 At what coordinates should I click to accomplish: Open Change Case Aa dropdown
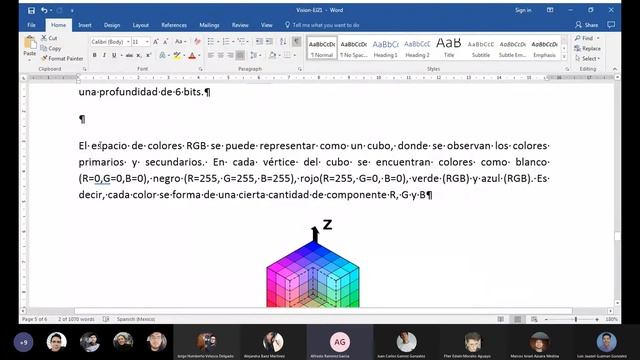point(180,42)
